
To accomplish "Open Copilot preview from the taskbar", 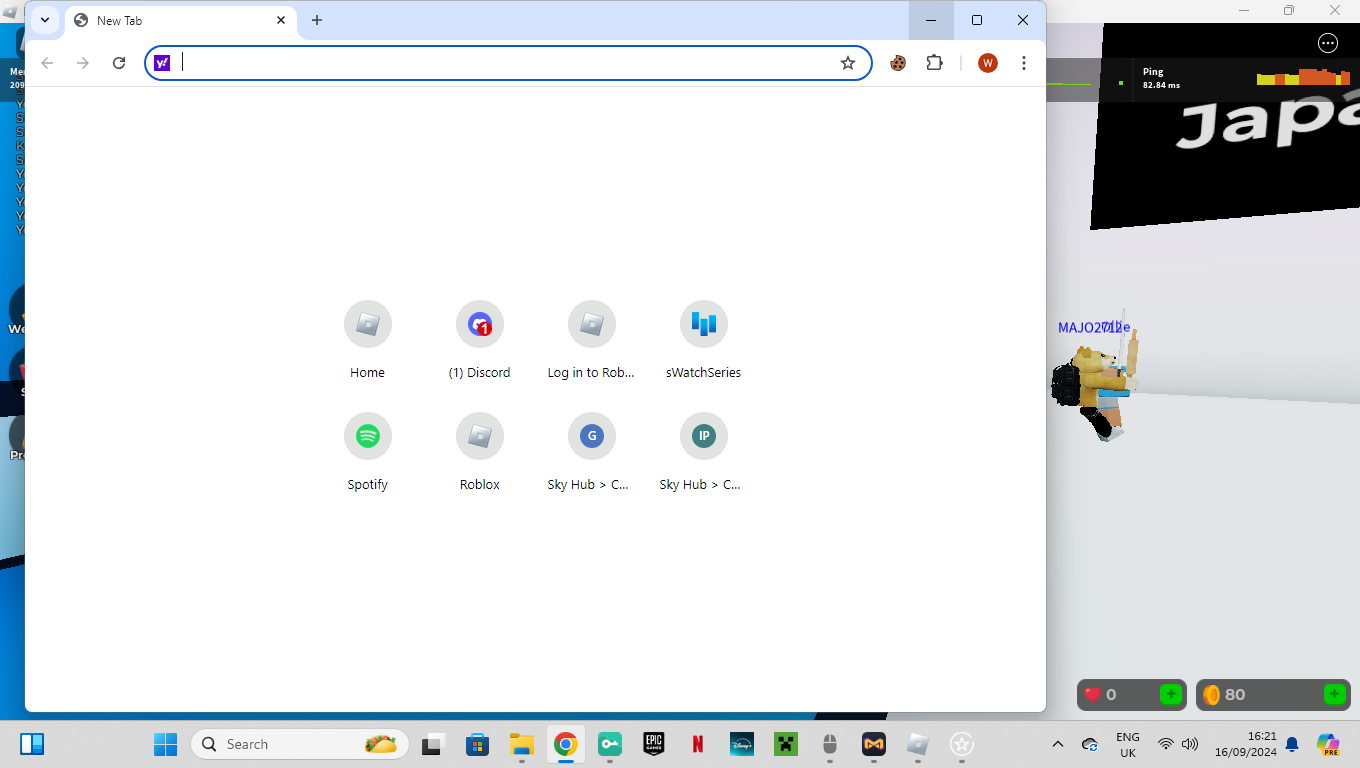I will (x=1328, y=744).
